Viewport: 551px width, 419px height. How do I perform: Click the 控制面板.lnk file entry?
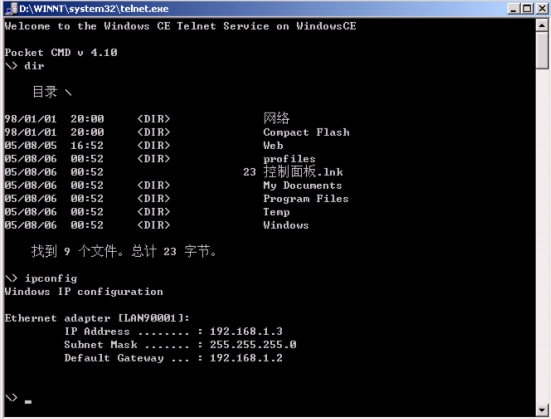303,172
